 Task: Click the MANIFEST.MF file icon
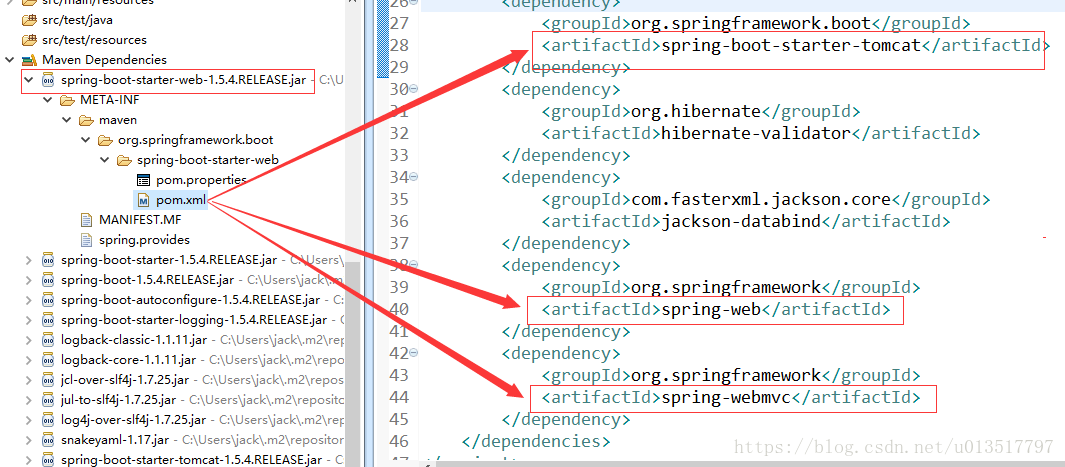[86, 220]
